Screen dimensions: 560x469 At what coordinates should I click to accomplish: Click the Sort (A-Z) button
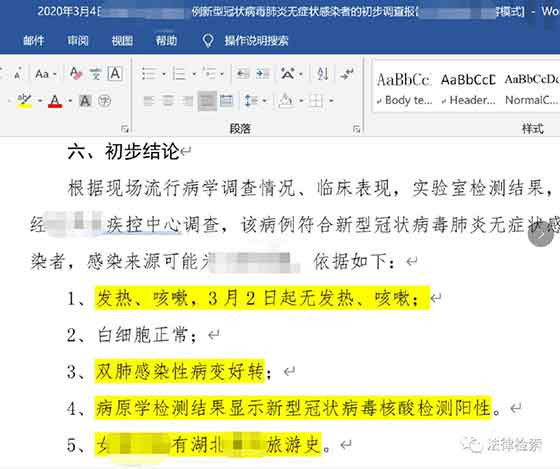[323, 74]
